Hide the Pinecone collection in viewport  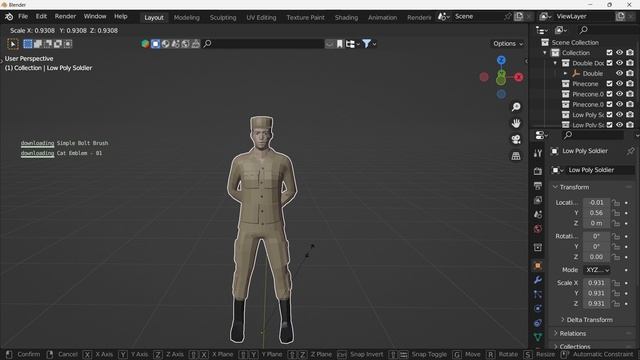click(620, 84)
